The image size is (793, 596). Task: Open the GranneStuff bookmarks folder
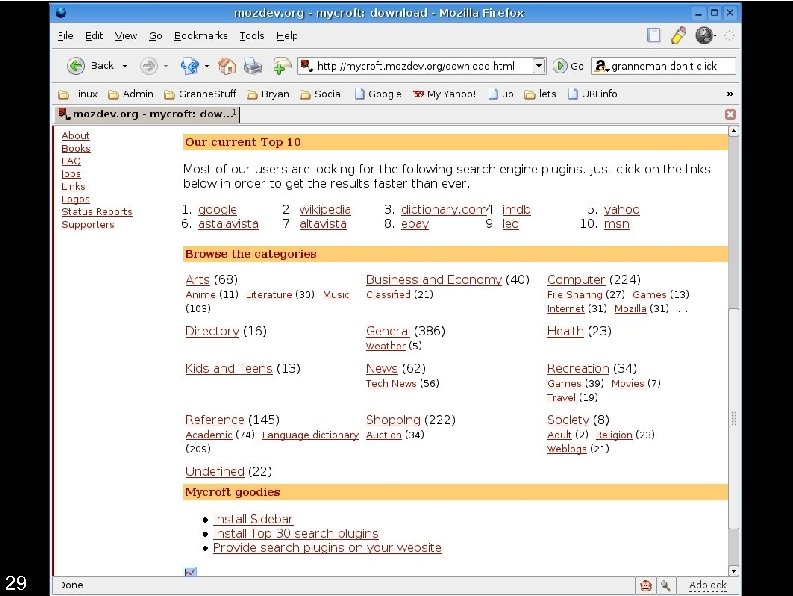tap(200, 94)
